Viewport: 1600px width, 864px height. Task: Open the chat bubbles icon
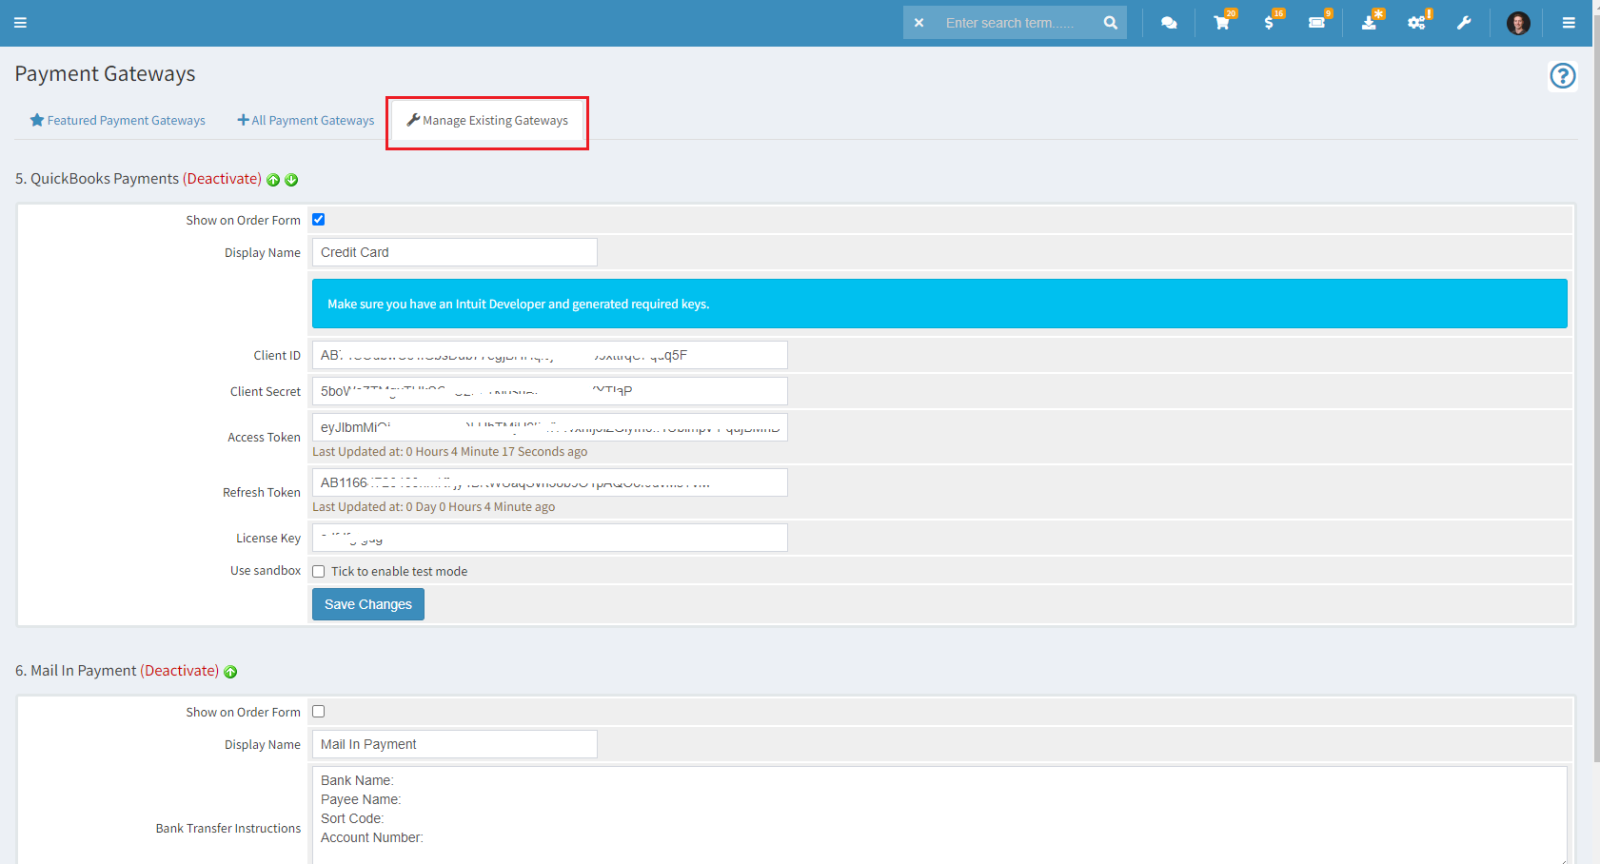(x=1169, y=23)
